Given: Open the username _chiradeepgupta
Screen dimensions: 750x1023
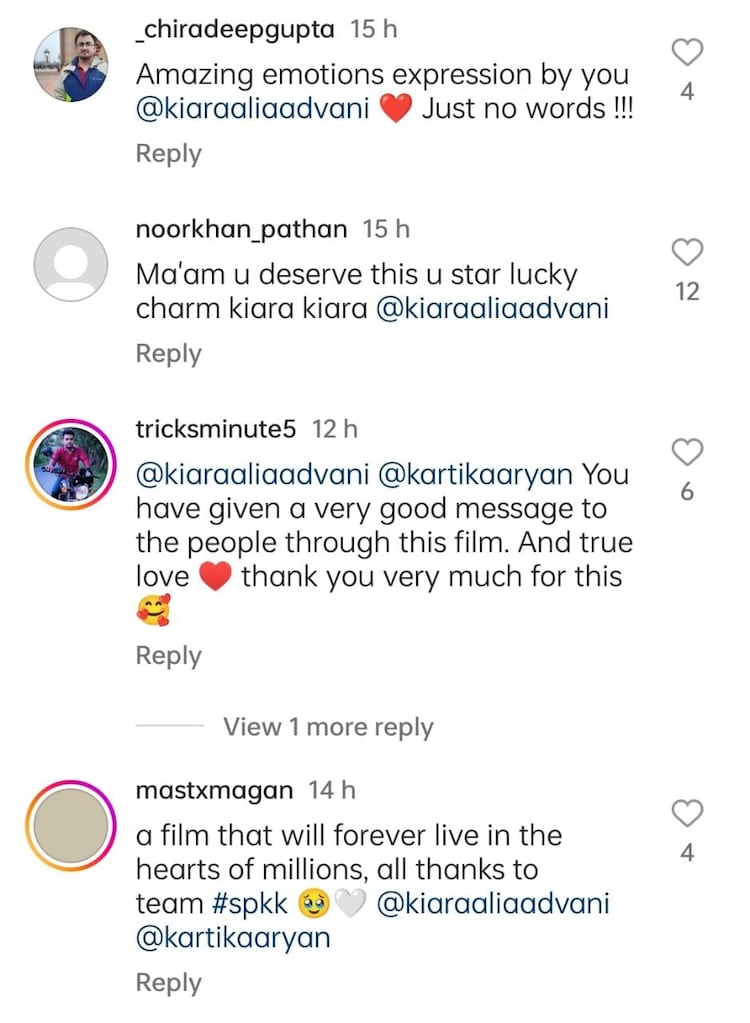Looking at the screenshot, I should [235, 30].
